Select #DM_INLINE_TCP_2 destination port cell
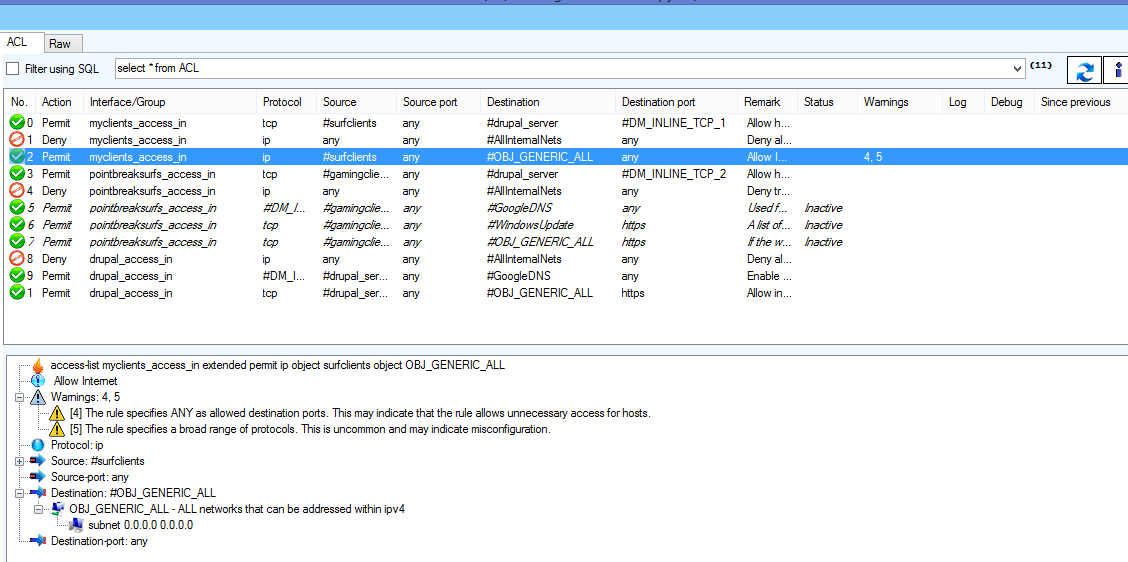This screenshot has width=1128, height=562. point(673,173)
